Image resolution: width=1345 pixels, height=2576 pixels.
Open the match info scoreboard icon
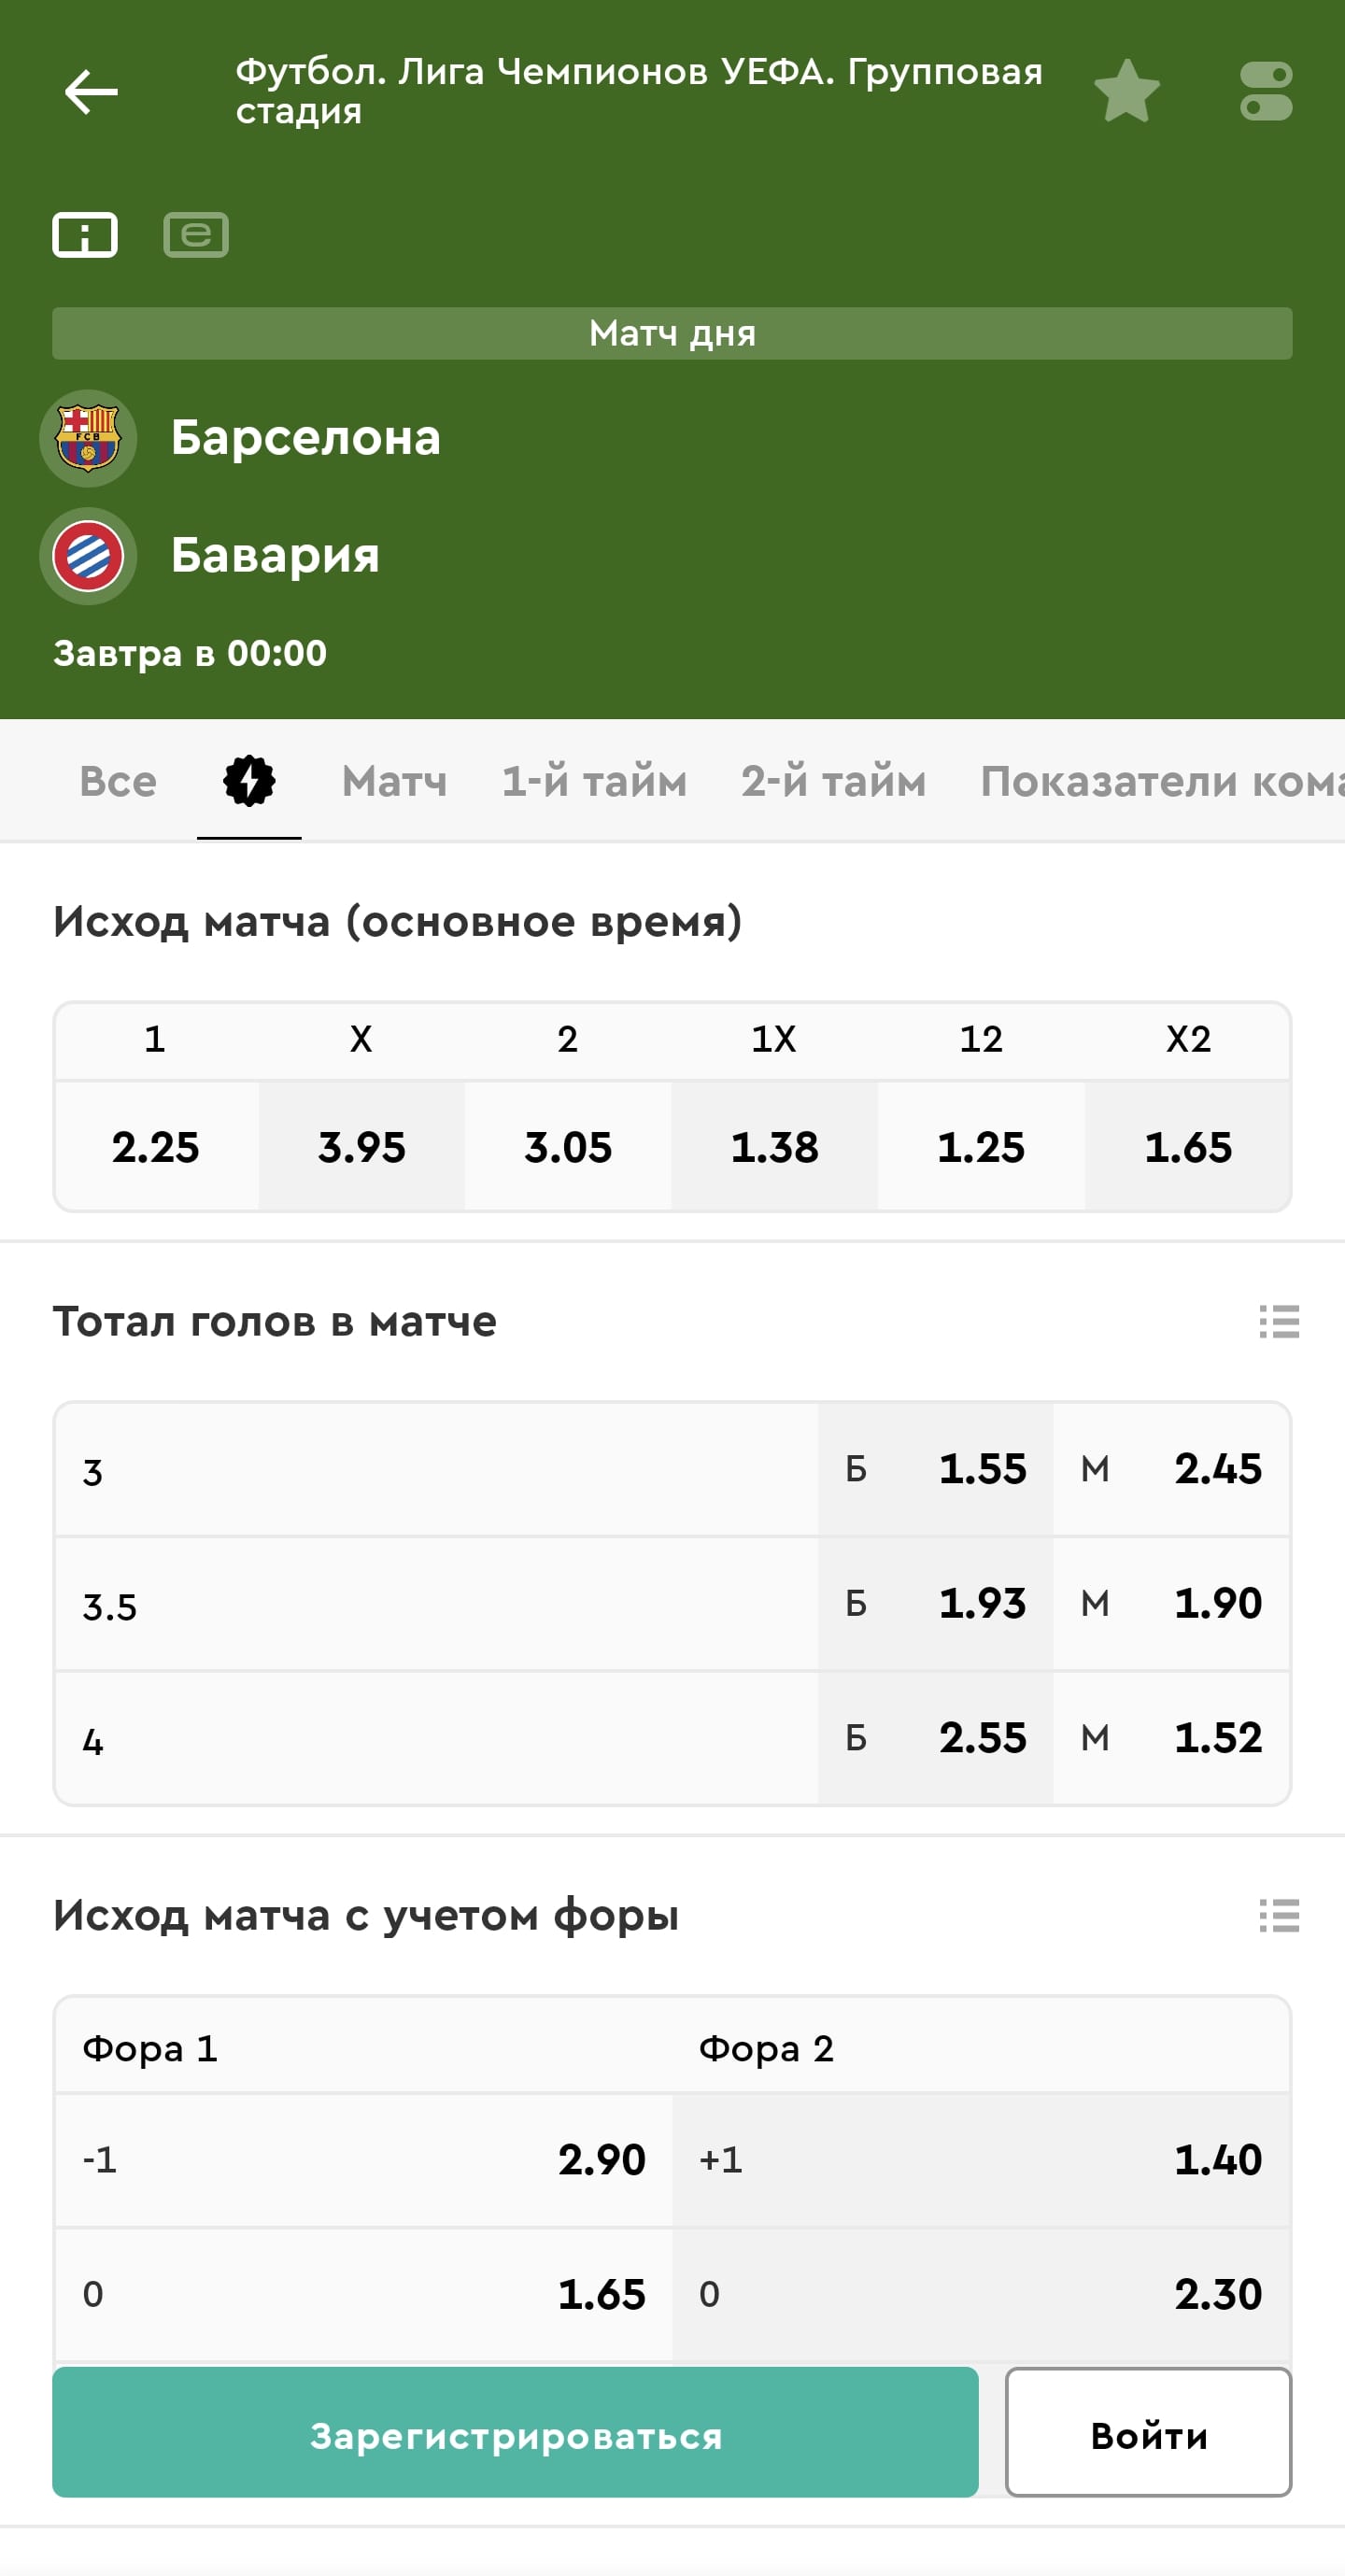click(85, 235)
